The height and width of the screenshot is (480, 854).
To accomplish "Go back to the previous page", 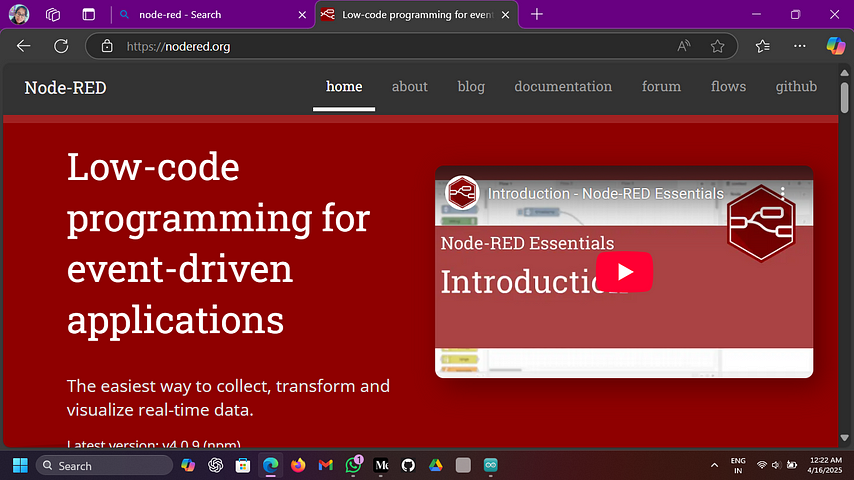I will [23, 46].
